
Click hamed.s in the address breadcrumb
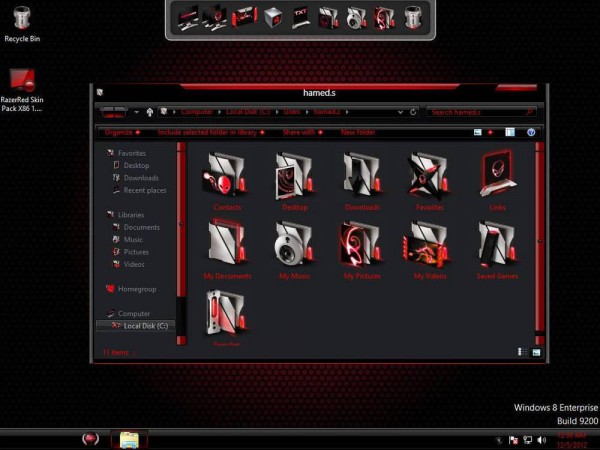[x=327, y=112]
